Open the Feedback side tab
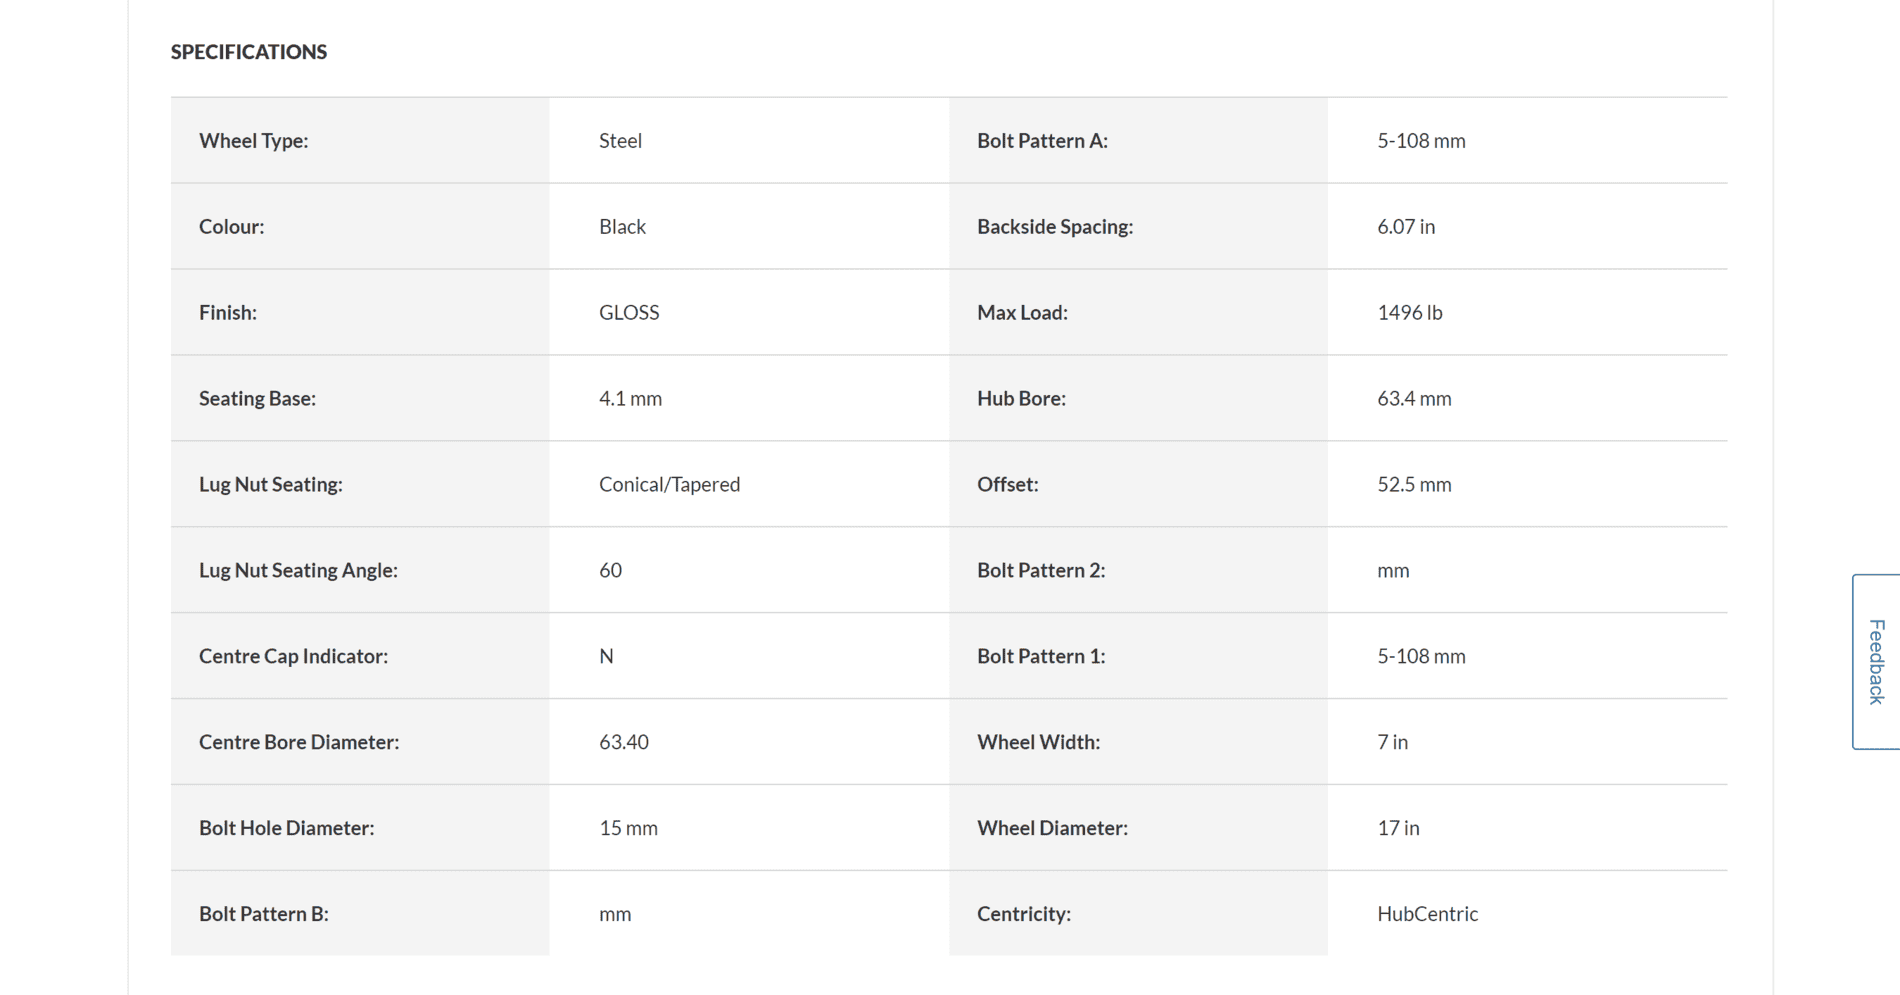Screen dimensions: 1900x995 pos(1876,661)
